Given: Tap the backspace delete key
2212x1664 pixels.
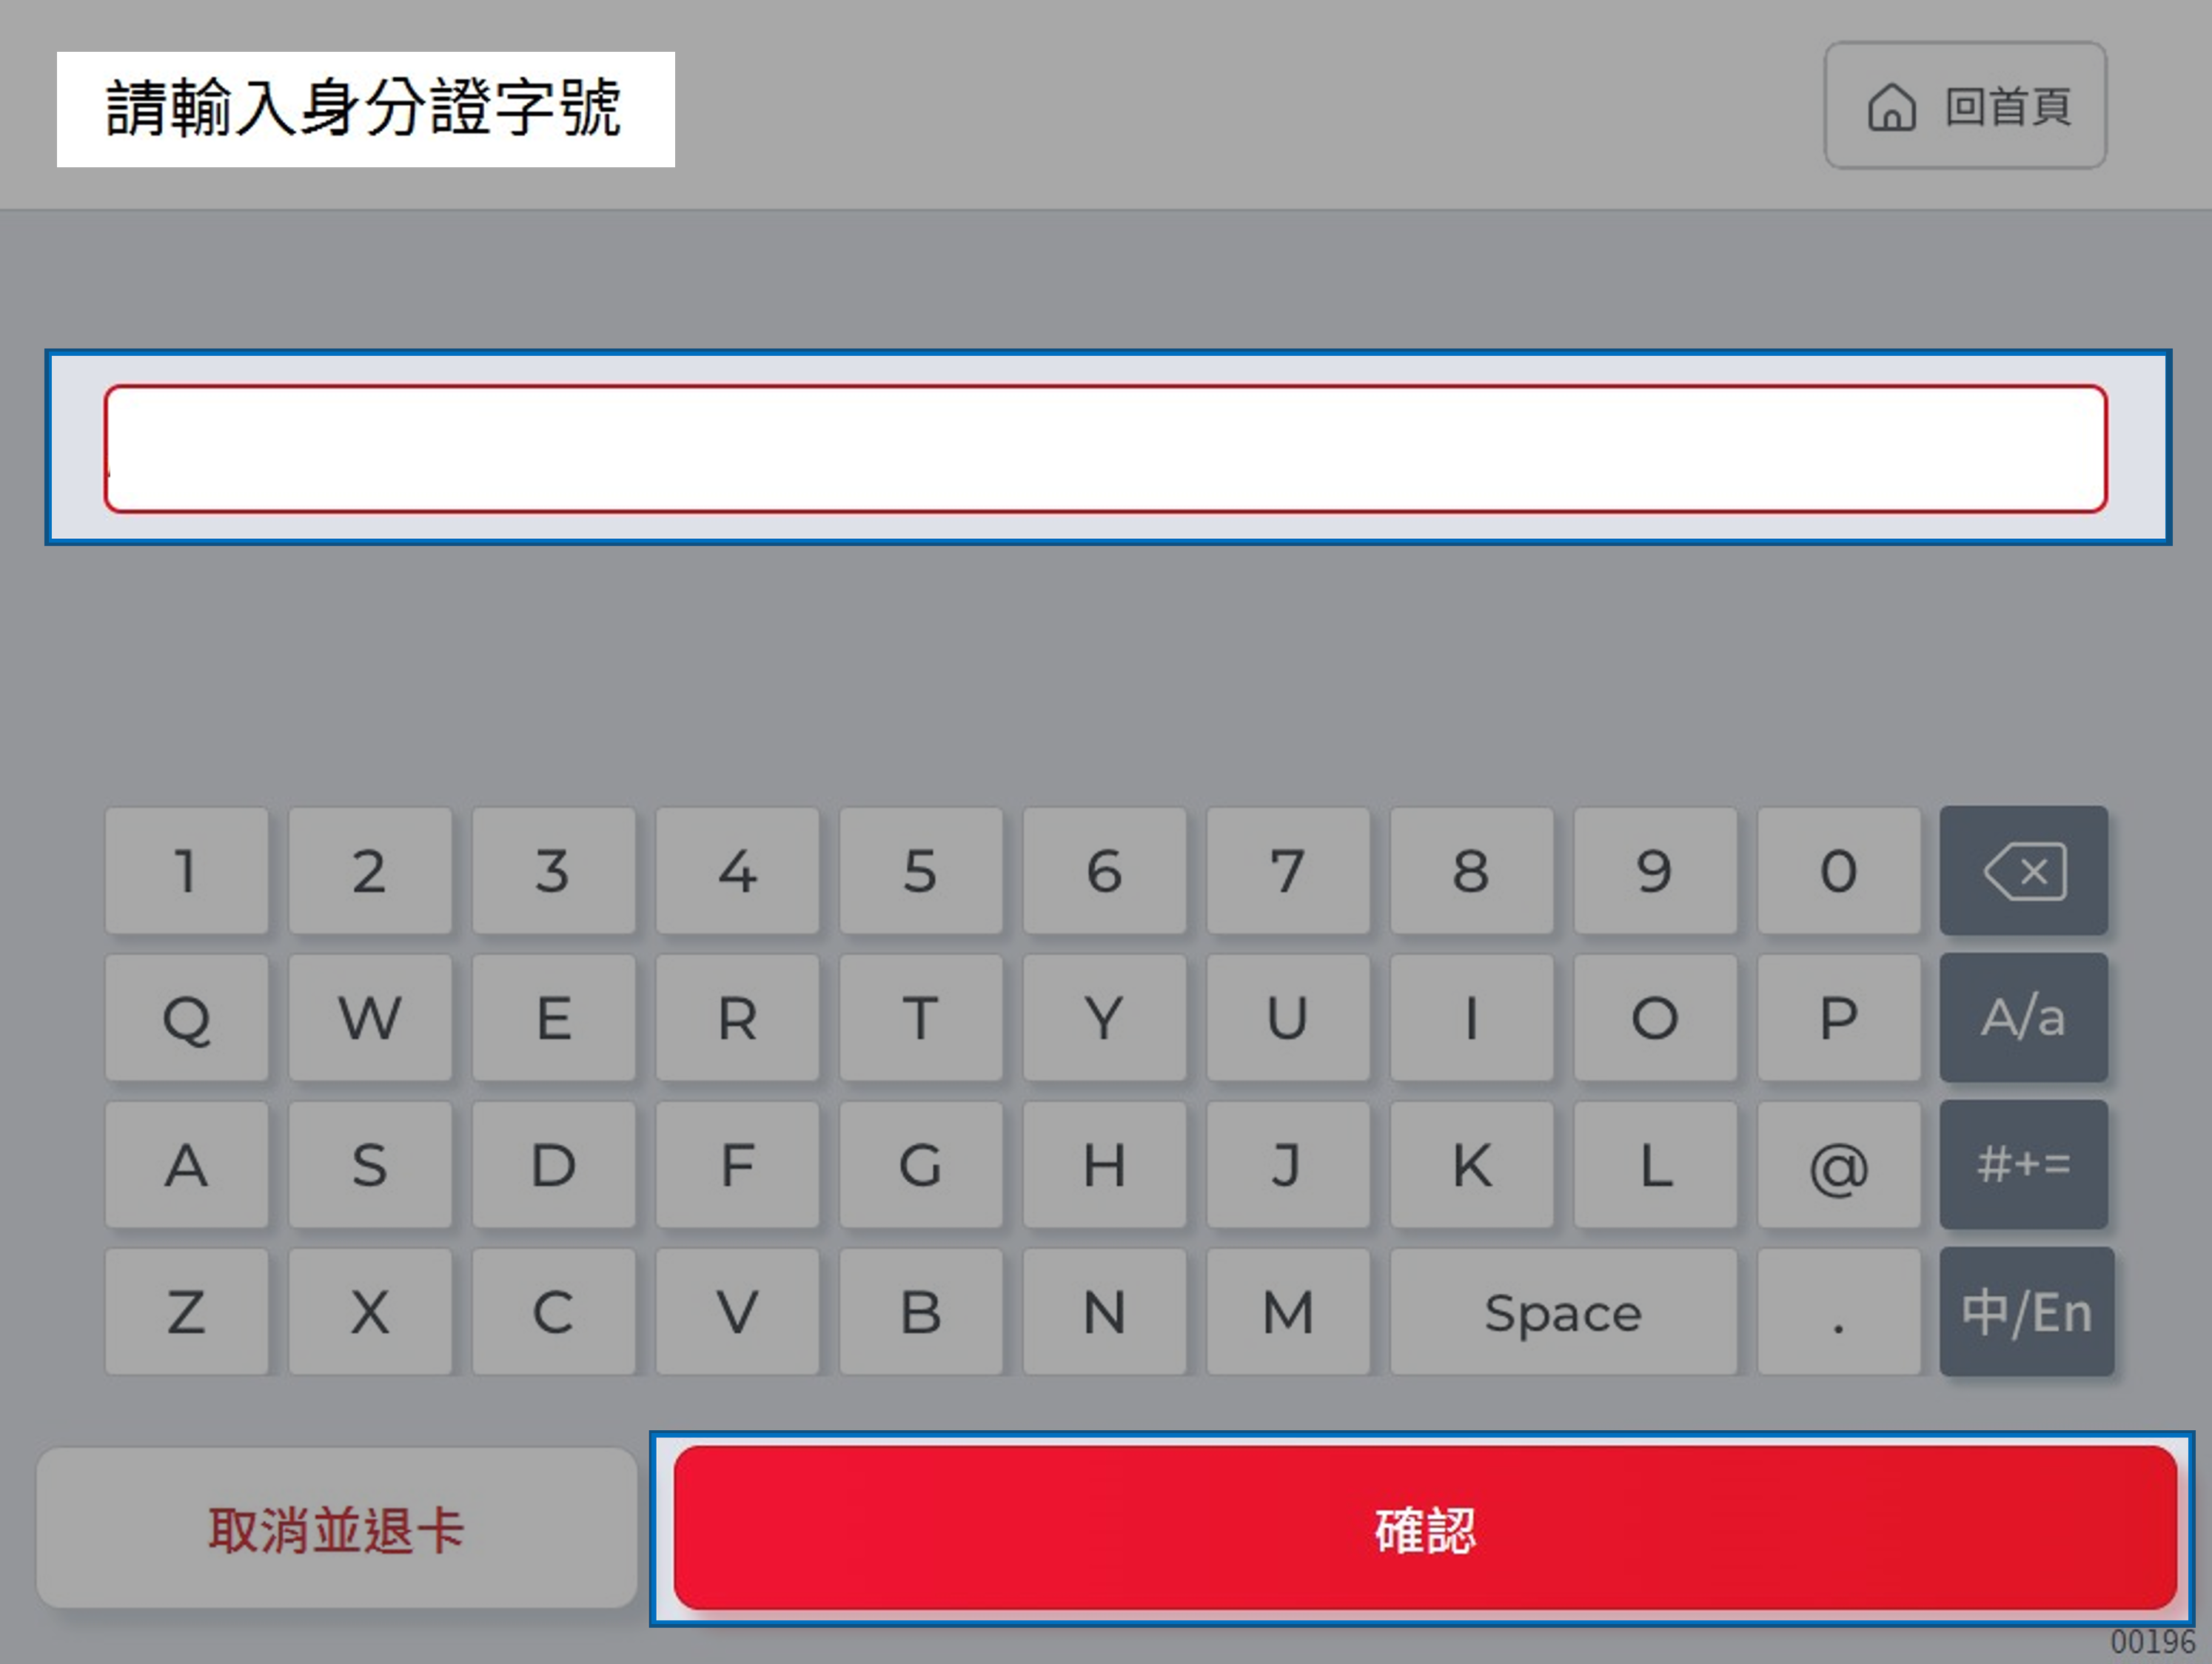Looking at the screenshot, I should tap(2023, 871).
